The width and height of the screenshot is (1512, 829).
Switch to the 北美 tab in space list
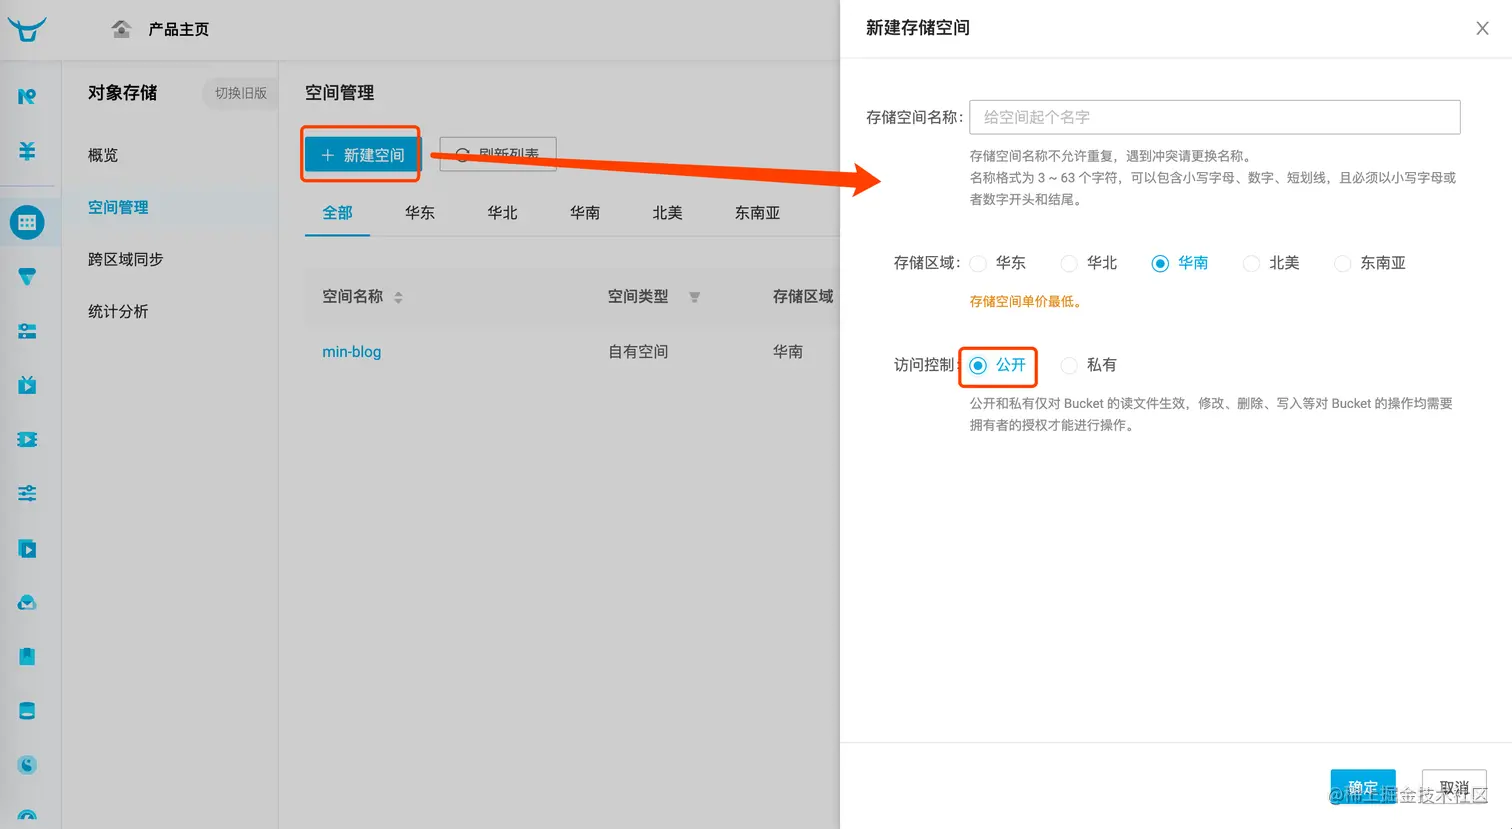[x=667, y=213]
